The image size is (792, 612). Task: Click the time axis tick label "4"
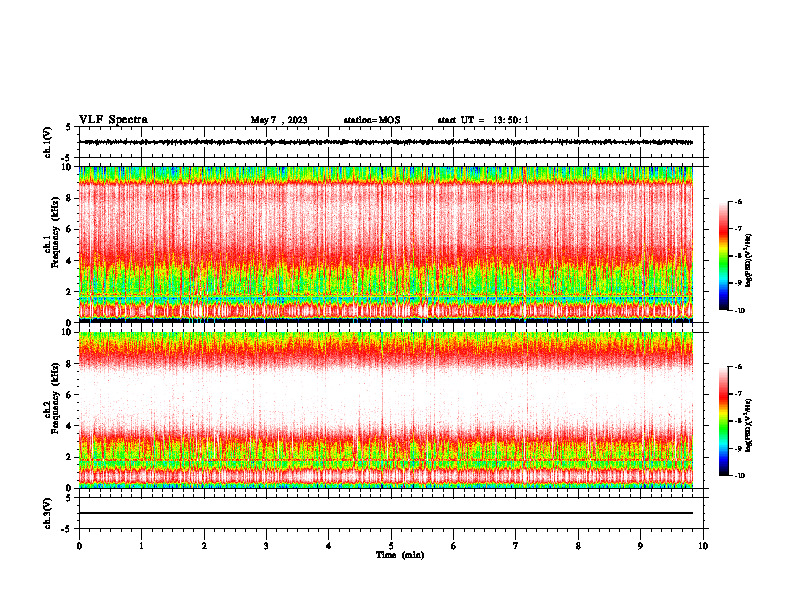(x=329, y=546)
